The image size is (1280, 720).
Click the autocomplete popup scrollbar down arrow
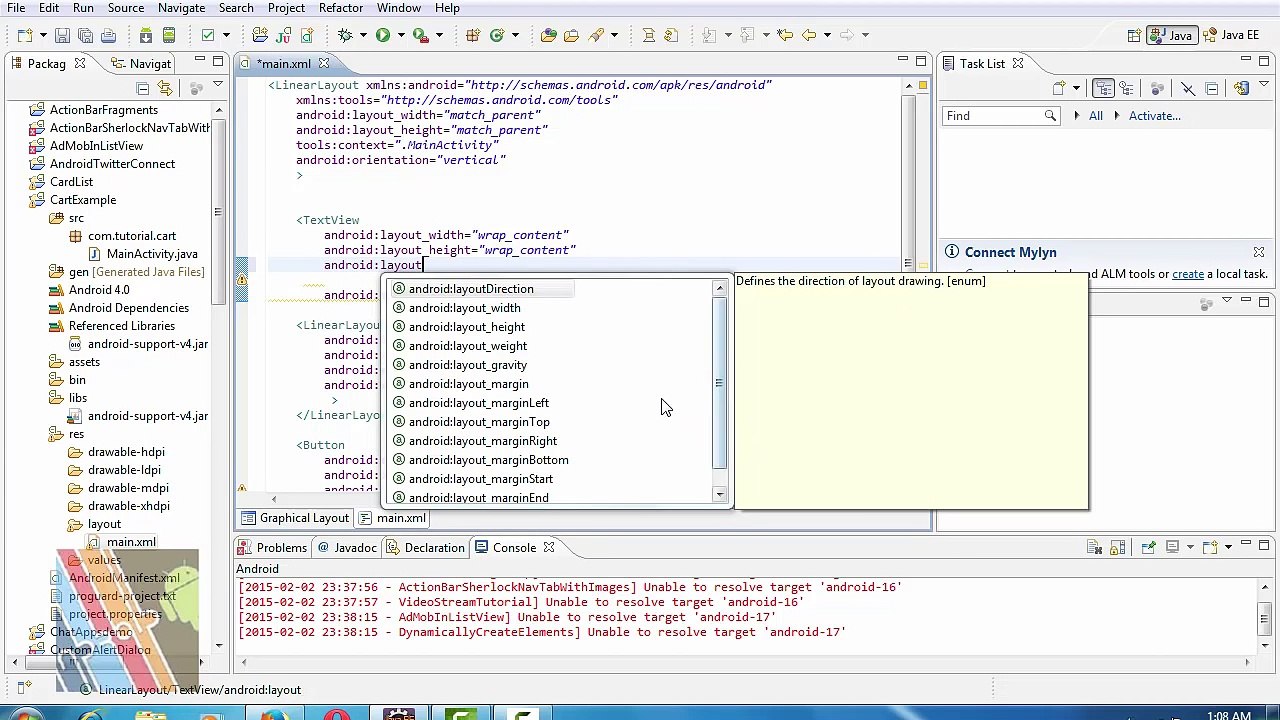click(719, 496)
